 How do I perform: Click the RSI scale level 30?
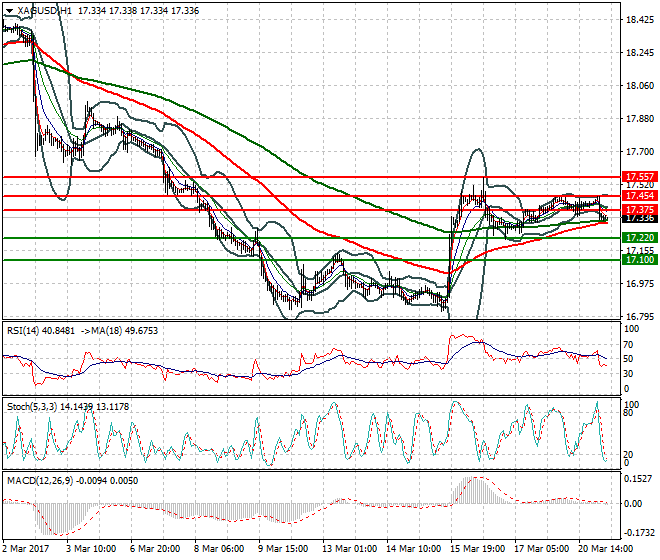click(x=628, y=374)
